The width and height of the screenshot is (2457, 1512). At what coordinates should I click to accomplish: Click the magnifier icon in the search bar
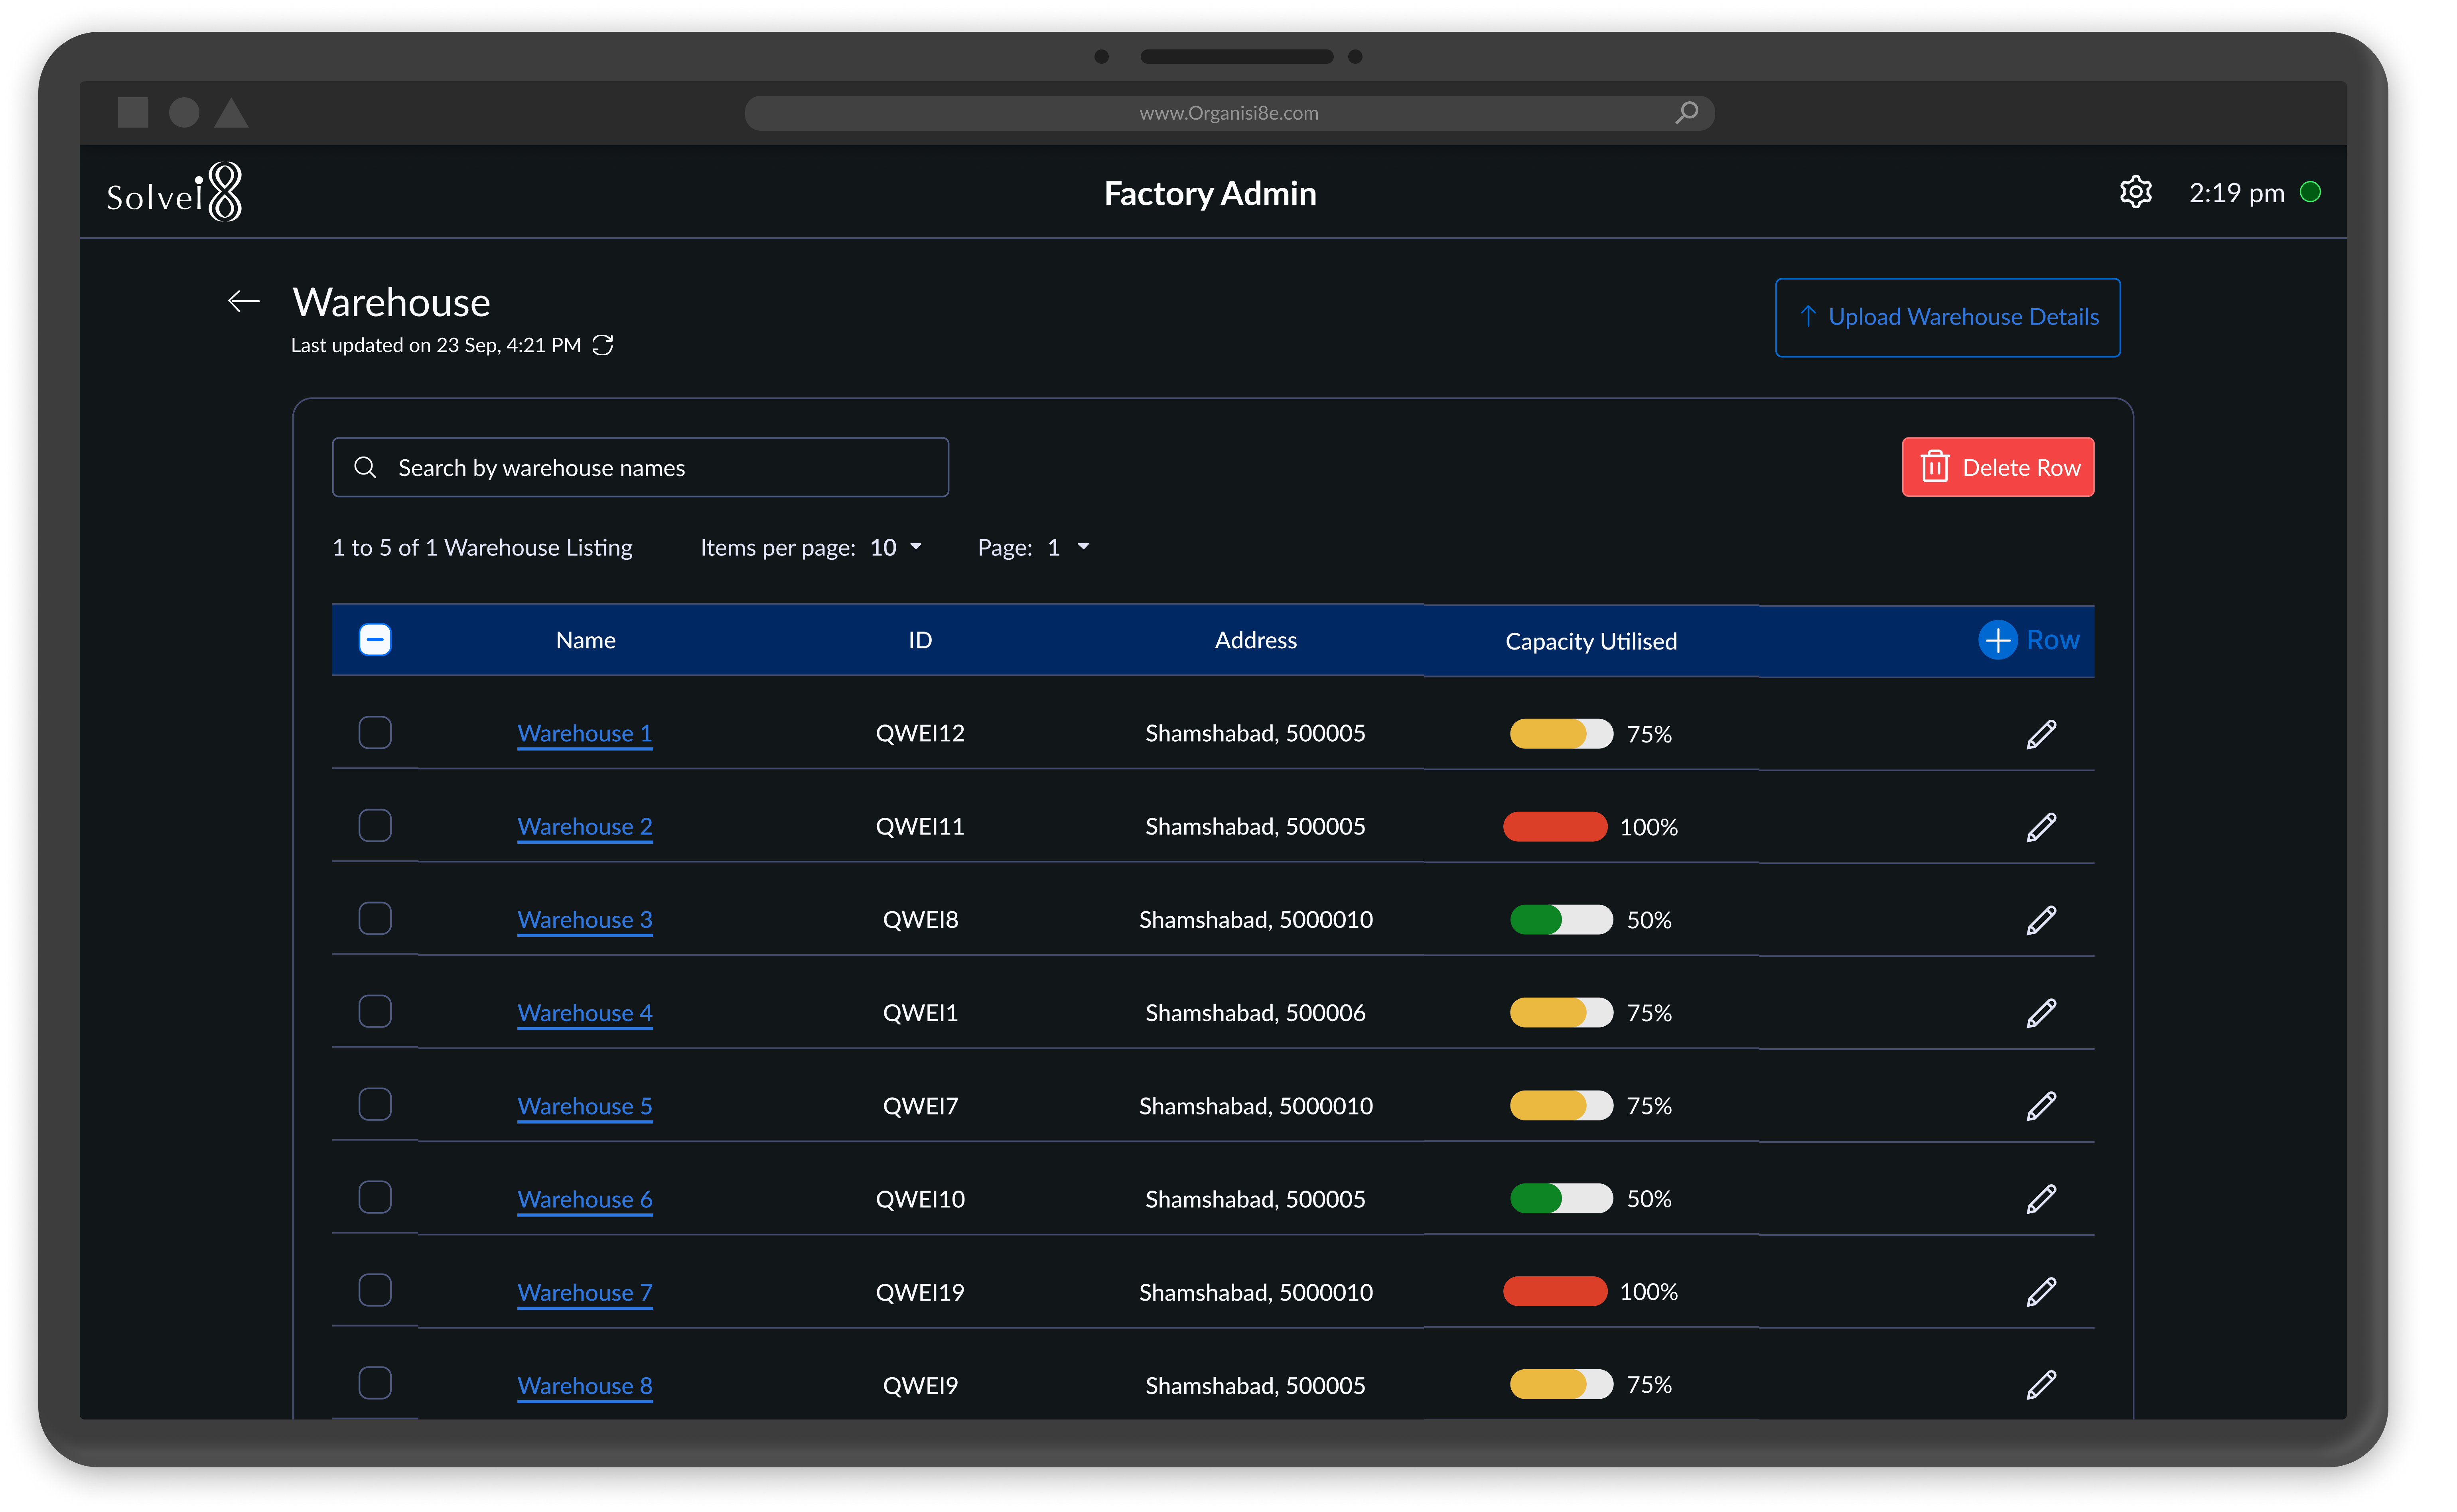(x=366, y=467)
